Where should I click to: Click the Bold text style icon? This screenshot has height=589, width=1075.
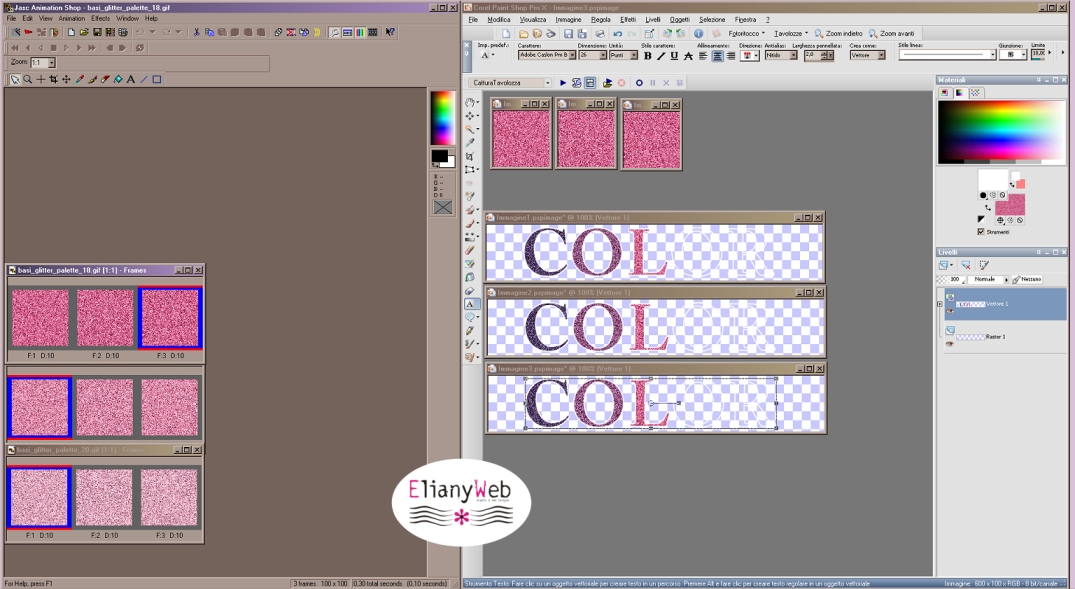tap(648, 56)
